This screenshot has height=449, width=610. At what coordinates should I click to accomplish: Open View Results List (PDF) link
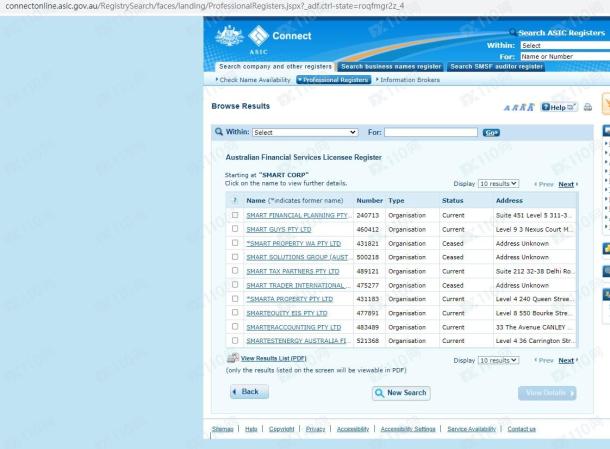pos(273,358)
